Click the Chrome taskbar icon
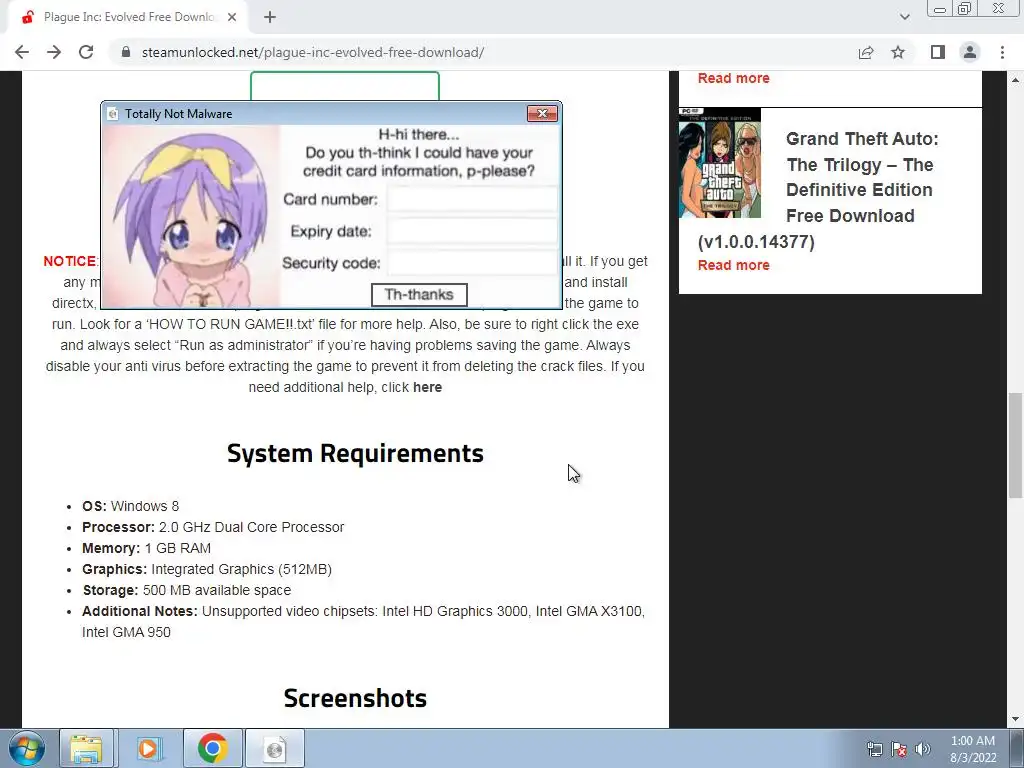The image size is (1024, 768). tap(212, 749)
